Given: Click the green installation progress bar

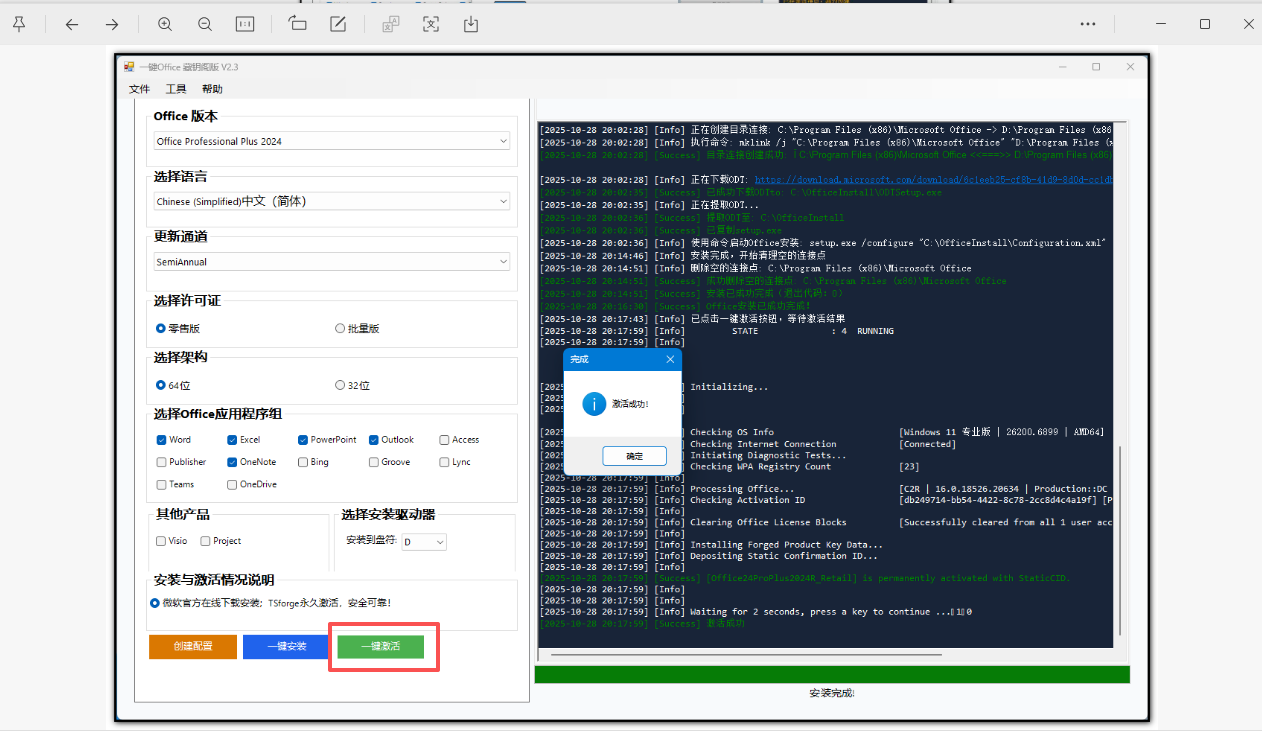Looking at the screenshot, I should (x=832, y=675).
